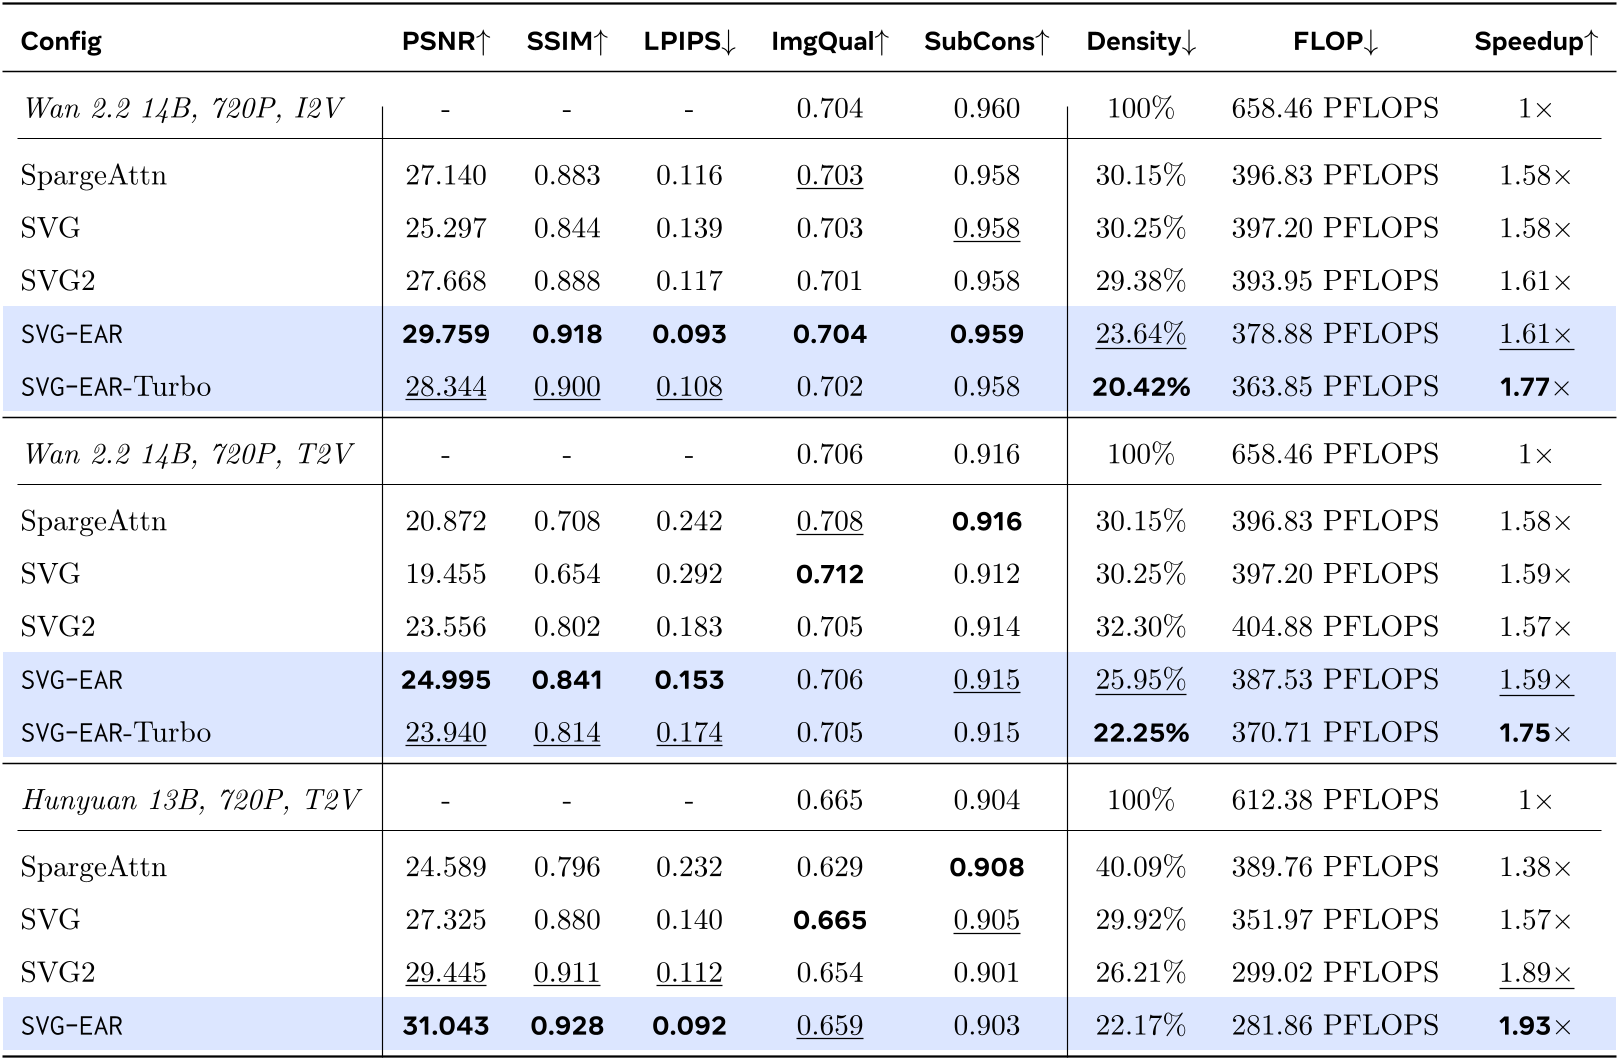Select the Speedup column header
1620x1061 pixels.
1535,42
